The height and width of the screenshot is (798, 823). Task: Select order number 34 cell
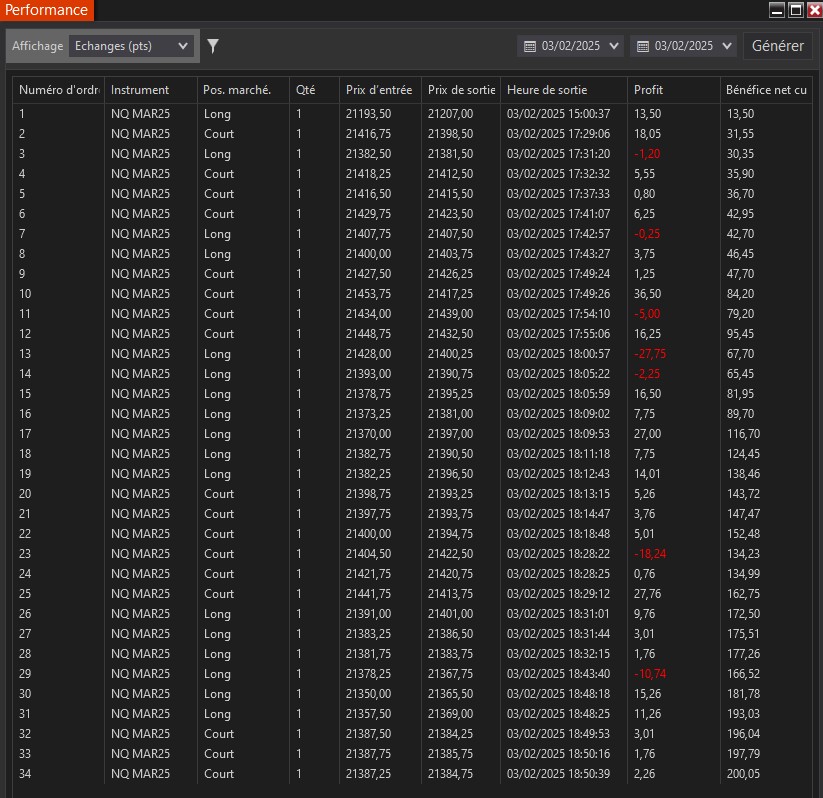pos(25,773)
